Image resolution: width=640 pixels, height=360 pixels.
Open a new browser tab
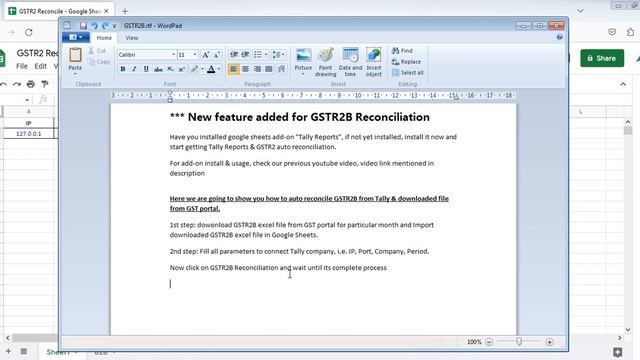(x=125, y=11)
